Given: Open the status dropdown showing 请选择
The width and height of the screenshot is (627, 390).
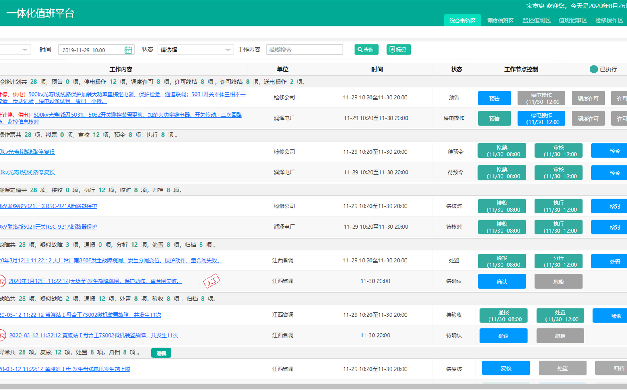Looking at the screenshot, I should pyautogui.click(x=196, y=50).
